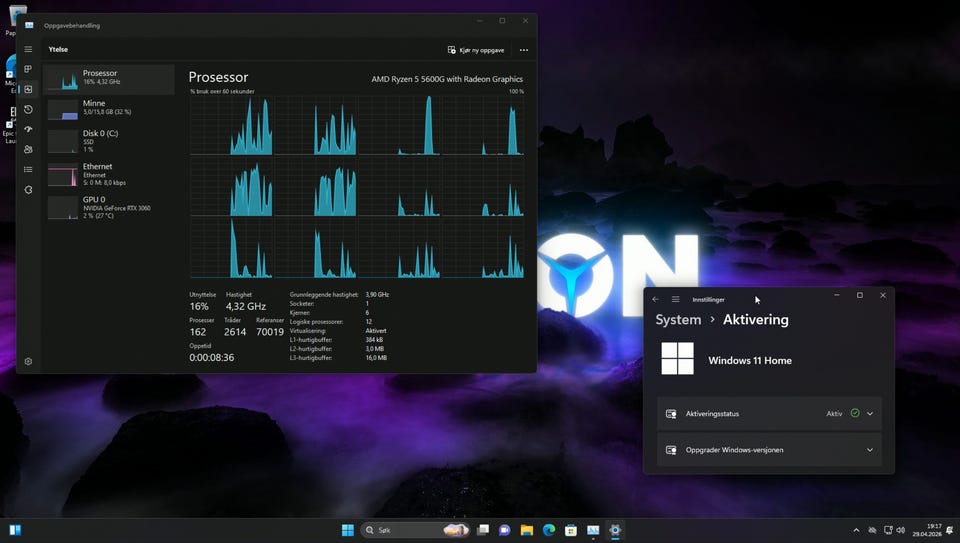The width and height of the screenshot is (960, 543).
Task: Select the Disk 0 (C:) entry
Action: pyautogui.click(x=110, y=141)
